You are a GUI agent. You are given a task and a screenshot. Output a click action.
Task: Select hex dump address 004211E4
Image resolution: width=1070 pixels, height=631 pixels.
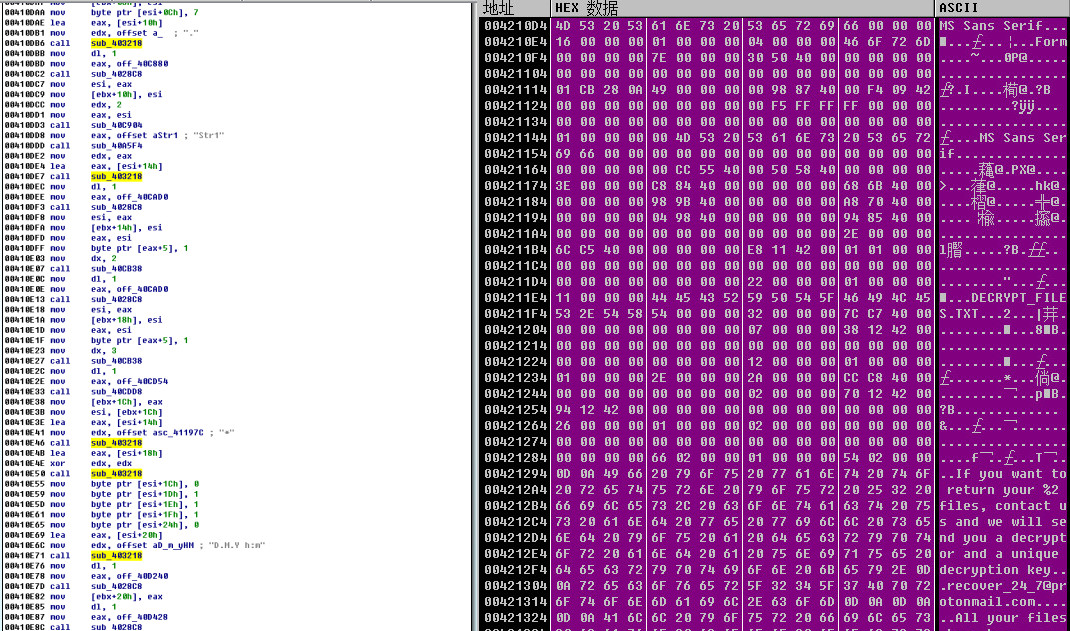pos(513,297)
